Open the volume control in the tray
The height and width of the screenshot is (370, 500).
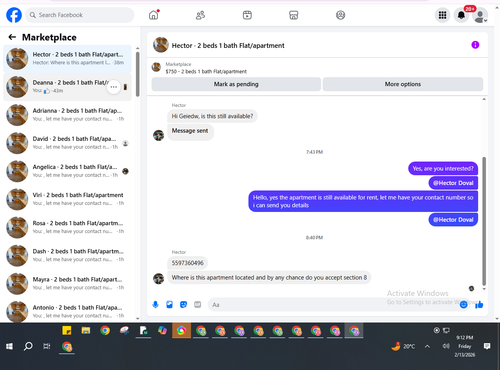(446, 346)
